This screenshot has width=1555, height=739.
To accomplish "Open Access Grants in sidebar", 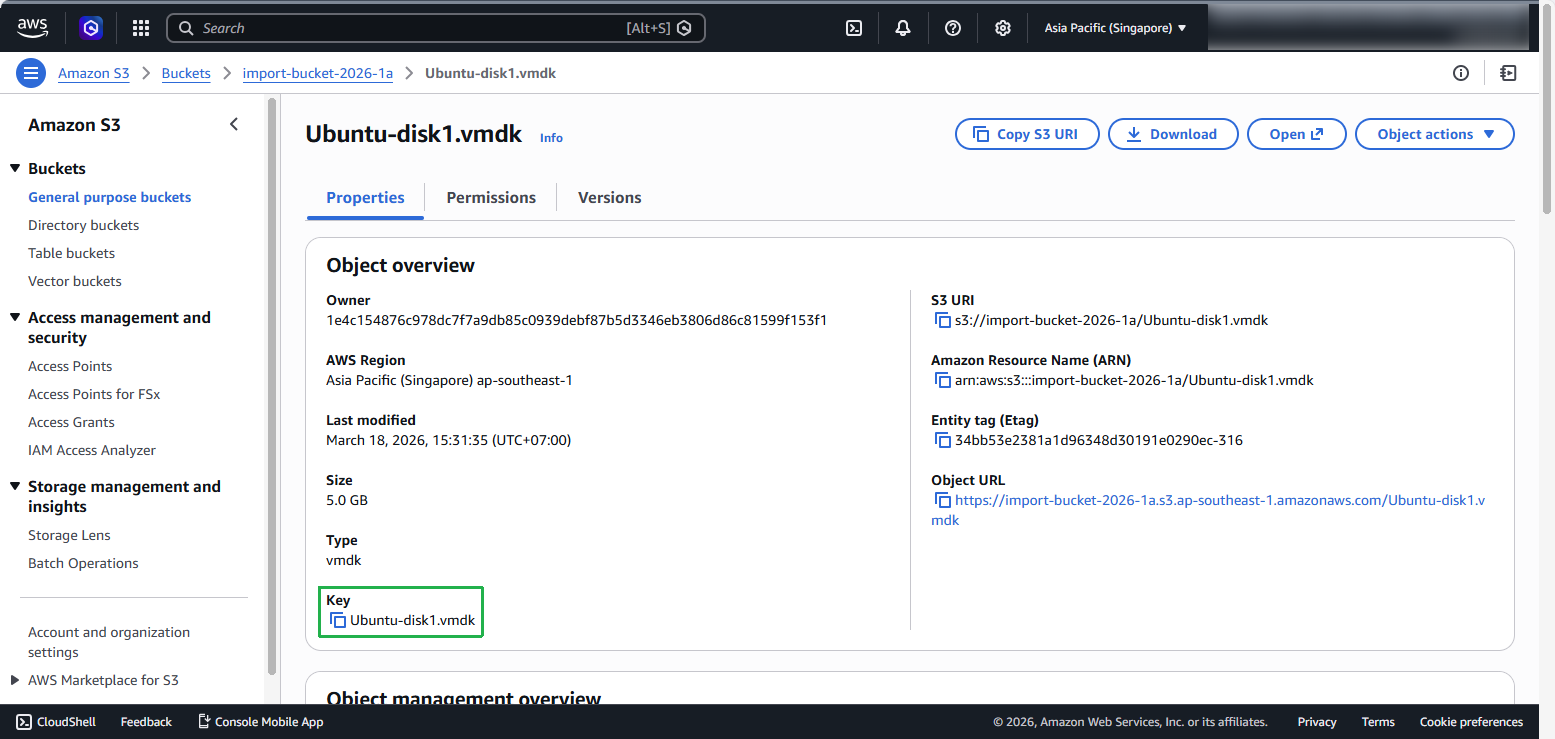I will pyautogui.click(x=71, y=422).
